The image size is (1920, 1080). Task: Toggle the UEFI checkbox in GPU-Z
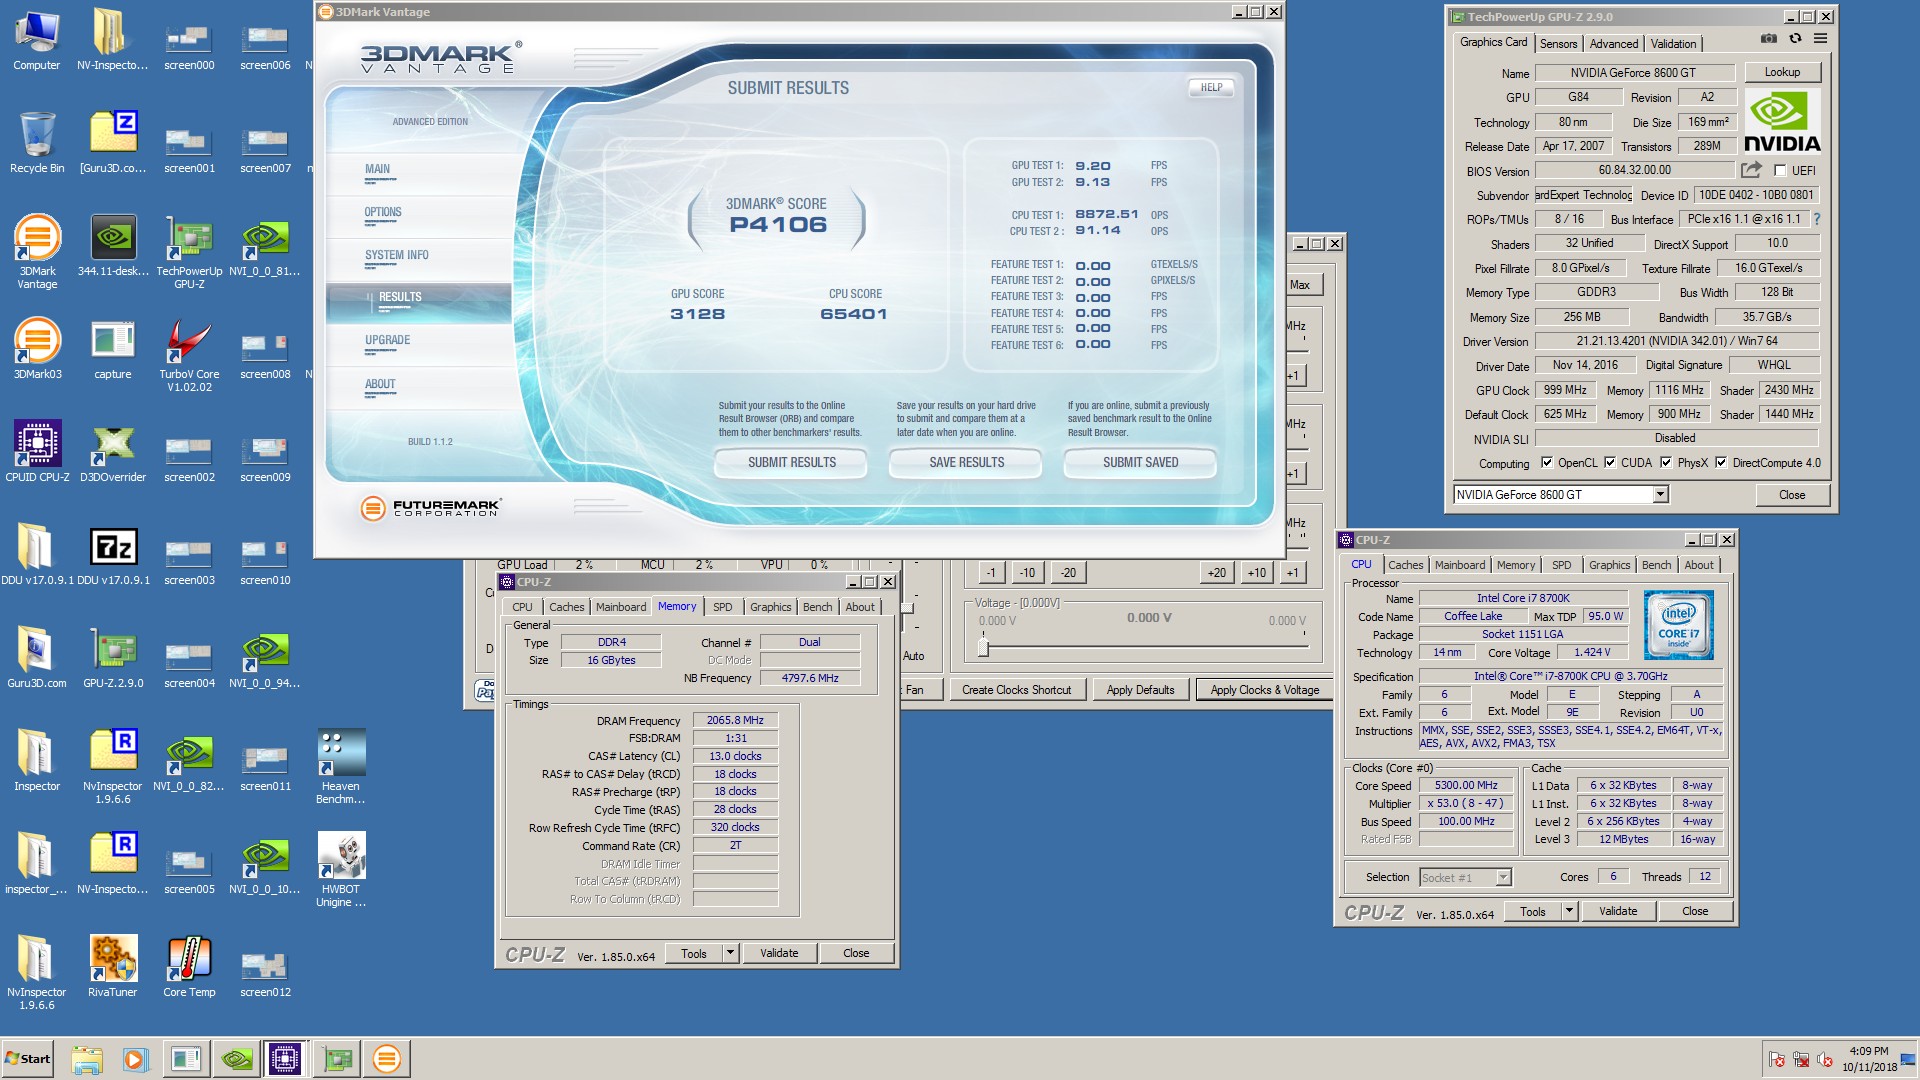(x=1780, y=171)
